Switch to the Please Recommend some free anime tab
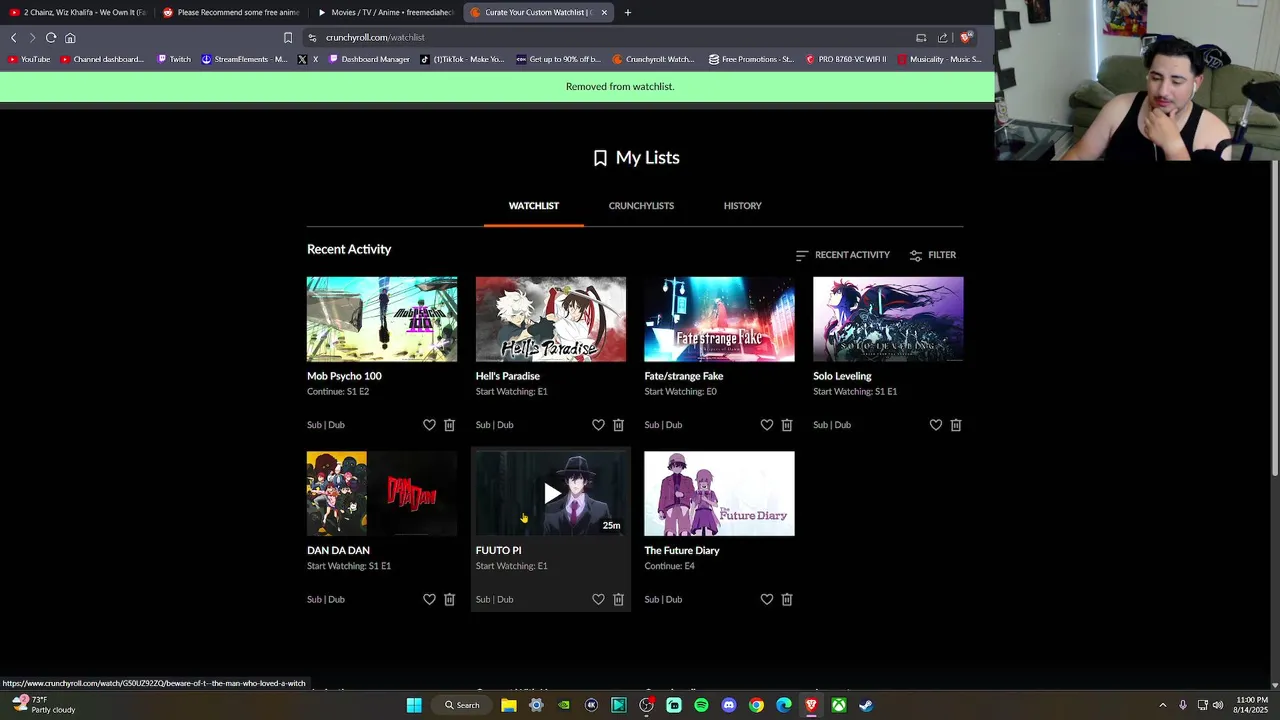The image size is (1280, 720). (230, 13)
